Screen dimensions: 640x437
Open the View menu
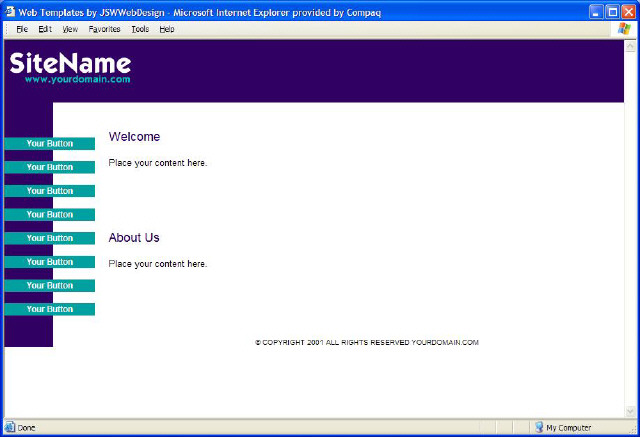(70, 30)
